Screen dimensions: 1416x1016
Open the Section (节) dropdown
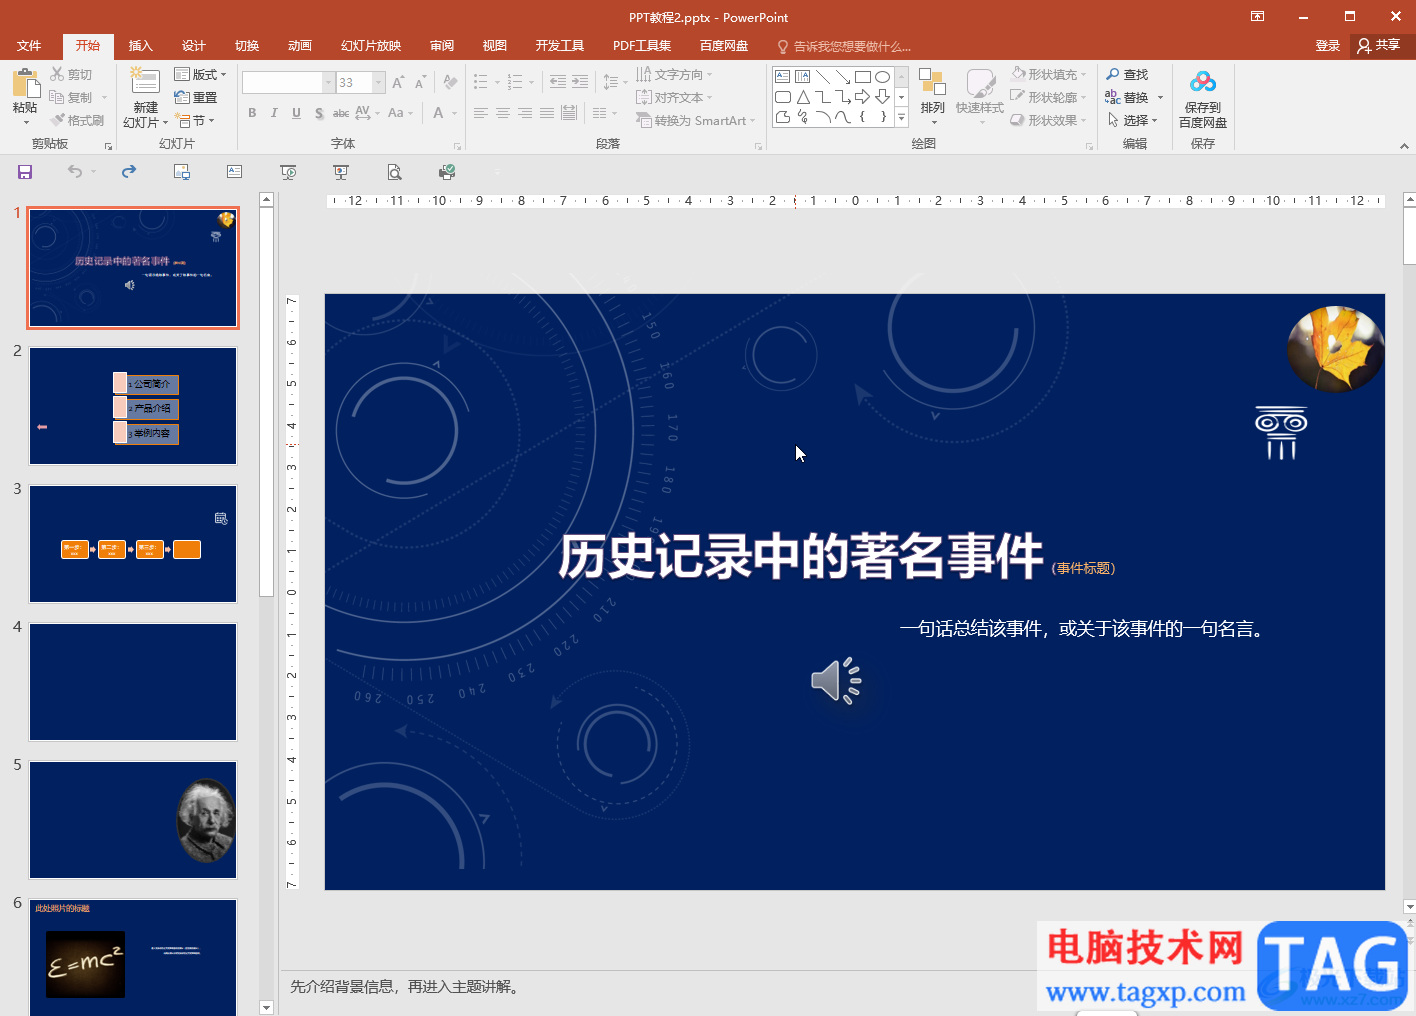tap(195, 121)
